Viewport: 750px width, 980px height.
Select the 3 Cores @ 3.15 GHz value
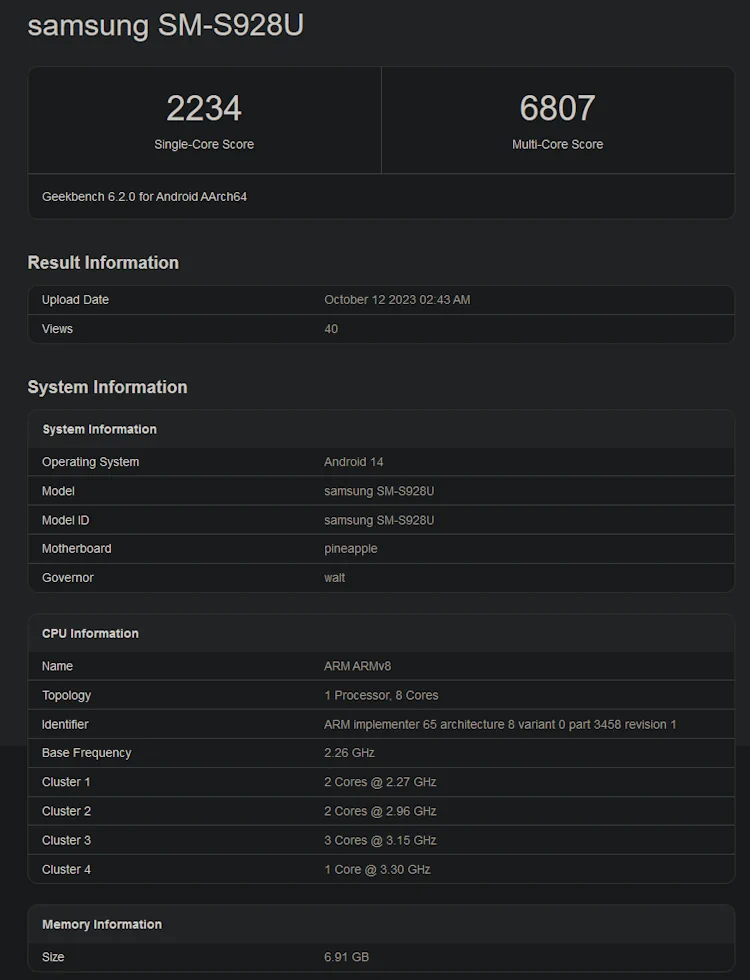pos(380,841)
